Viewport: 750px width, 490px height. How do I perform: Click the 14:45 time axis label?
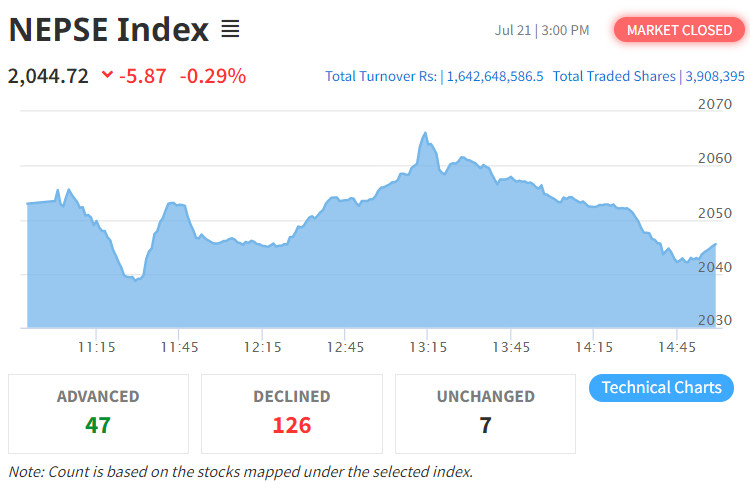pos(678,347)
